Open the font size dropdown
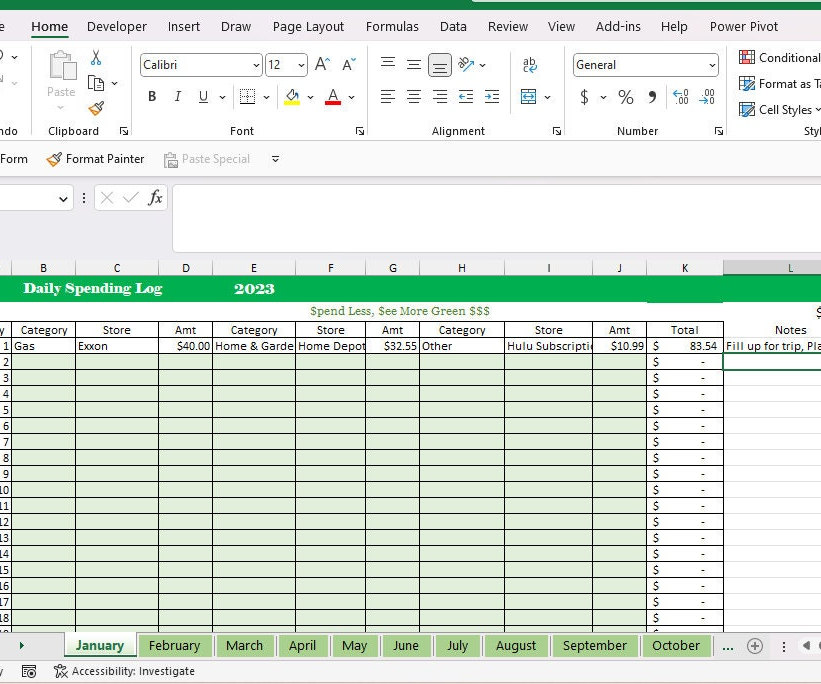The width and height of the screenshot is (821, 684). coord(299,64)
